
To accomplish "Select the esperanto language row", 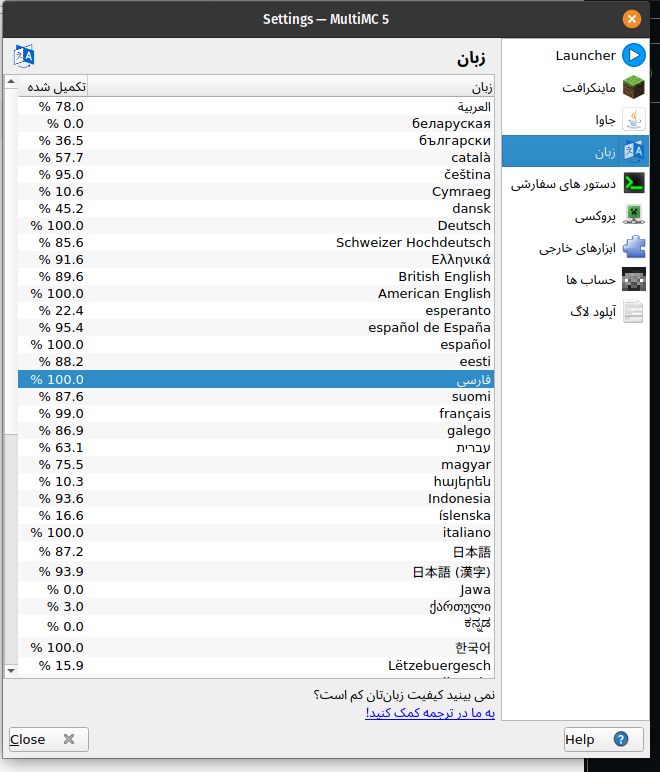I will point(256,310).
